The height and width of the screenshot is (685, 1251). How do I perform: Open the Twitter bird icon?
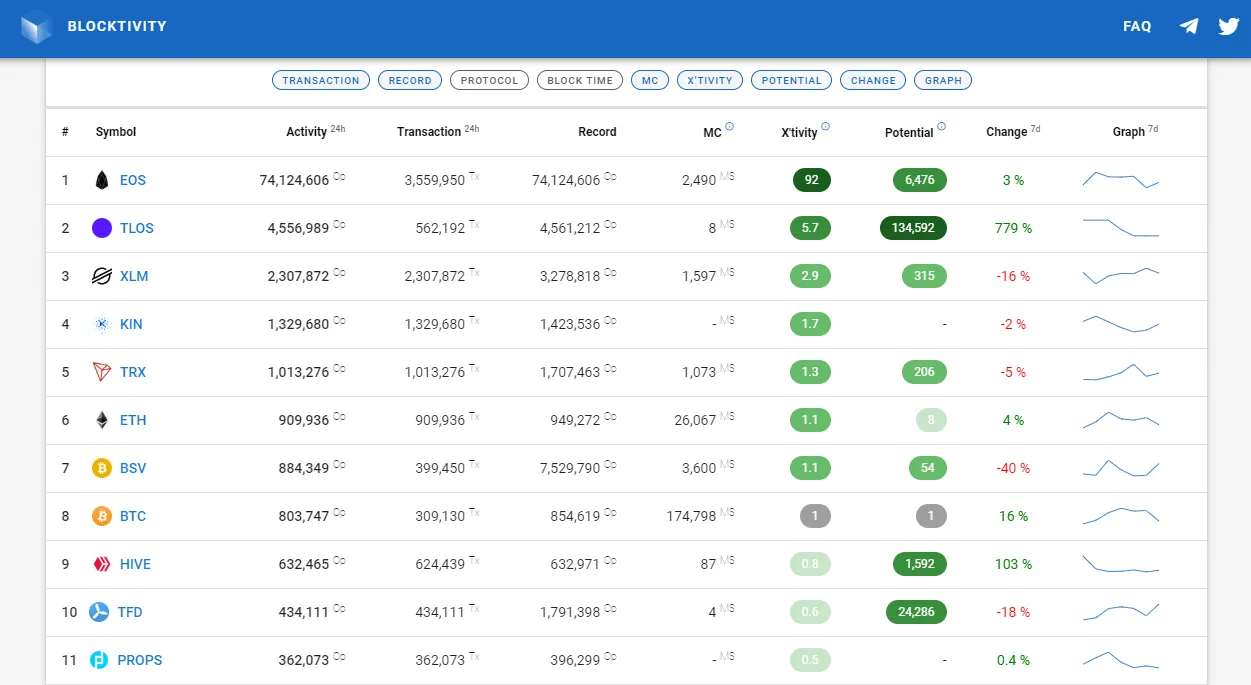click(1229, 26)
